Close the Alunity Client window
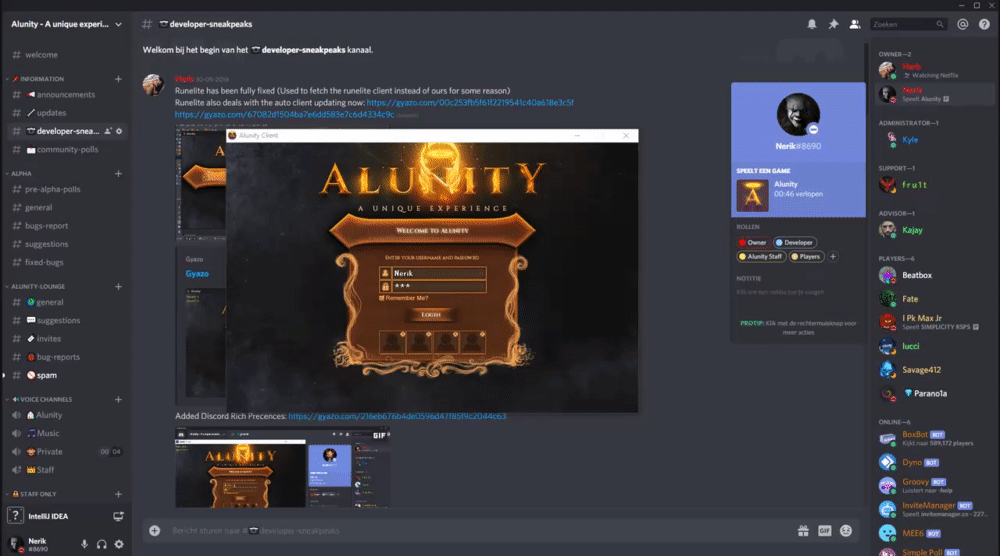The height and width of the screenshot is (556, 1000). (x=626, y=135)
